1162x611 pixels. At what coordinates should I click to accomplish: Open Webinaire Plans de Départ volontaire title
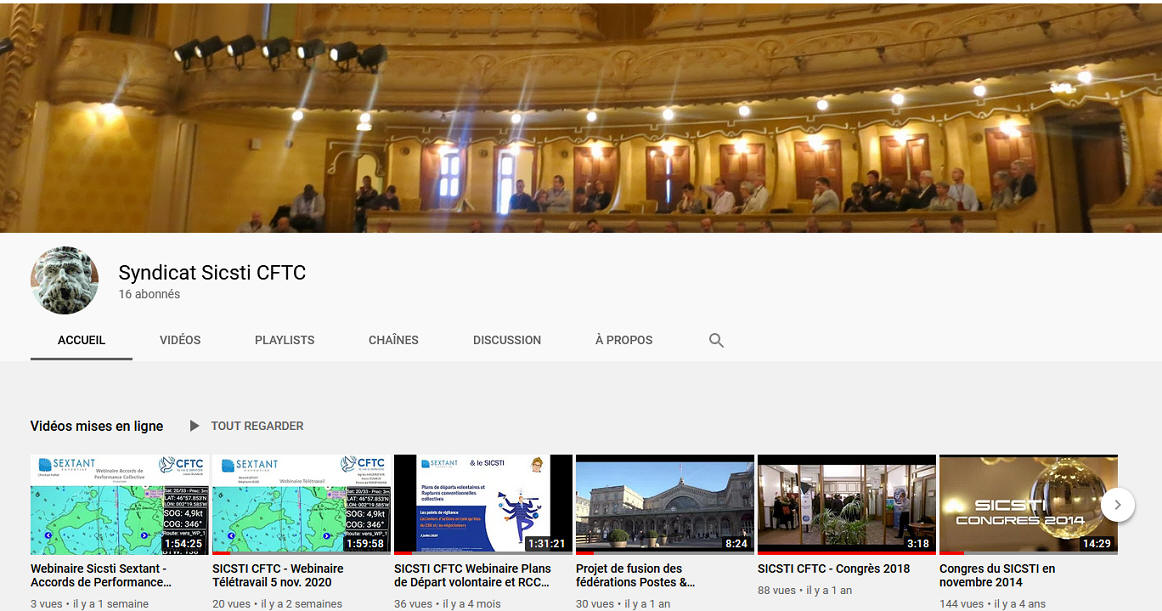473,575
